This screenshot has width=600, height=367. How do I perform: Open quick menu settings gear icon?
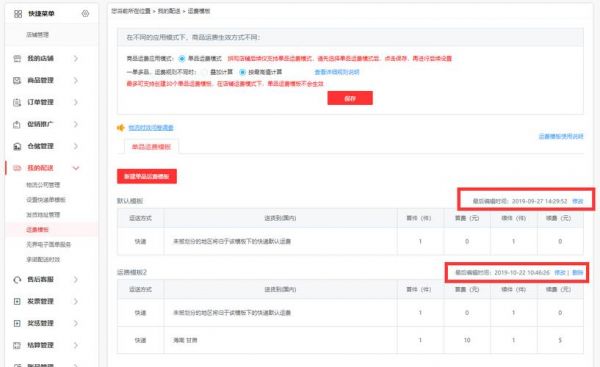[85, 14]
